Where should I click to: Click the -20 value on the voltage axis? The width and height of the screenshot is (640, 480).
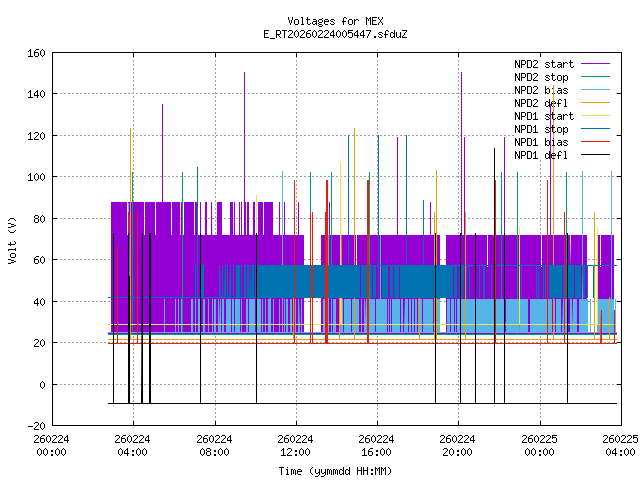34,426
